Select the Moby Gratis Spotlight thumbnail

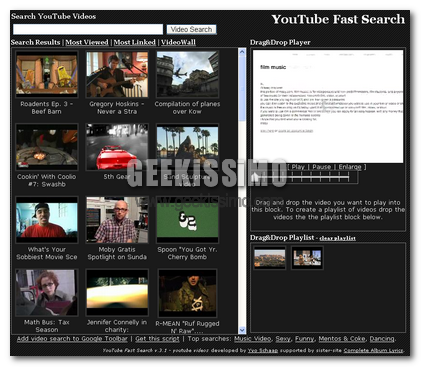(117, 220)
